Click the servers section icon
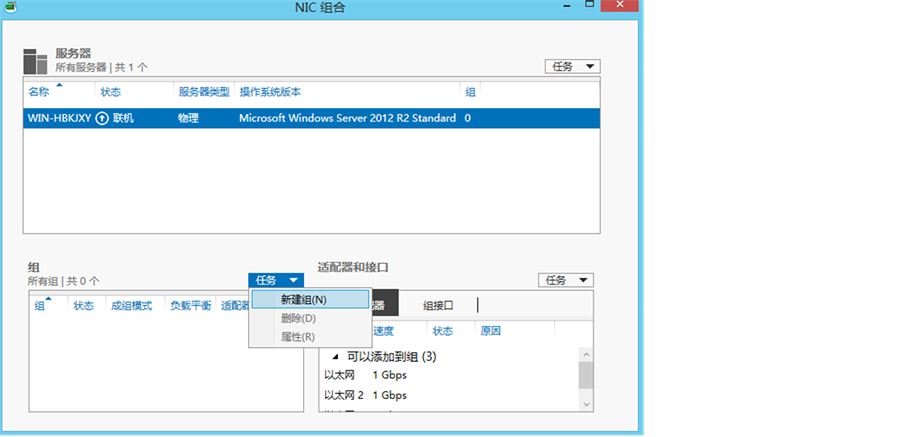 35,61
